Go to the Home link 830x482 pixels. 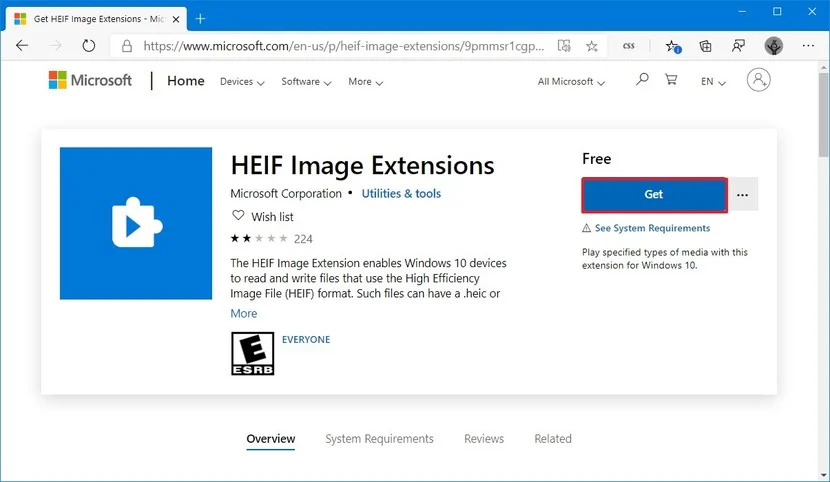tap(185, 81)
